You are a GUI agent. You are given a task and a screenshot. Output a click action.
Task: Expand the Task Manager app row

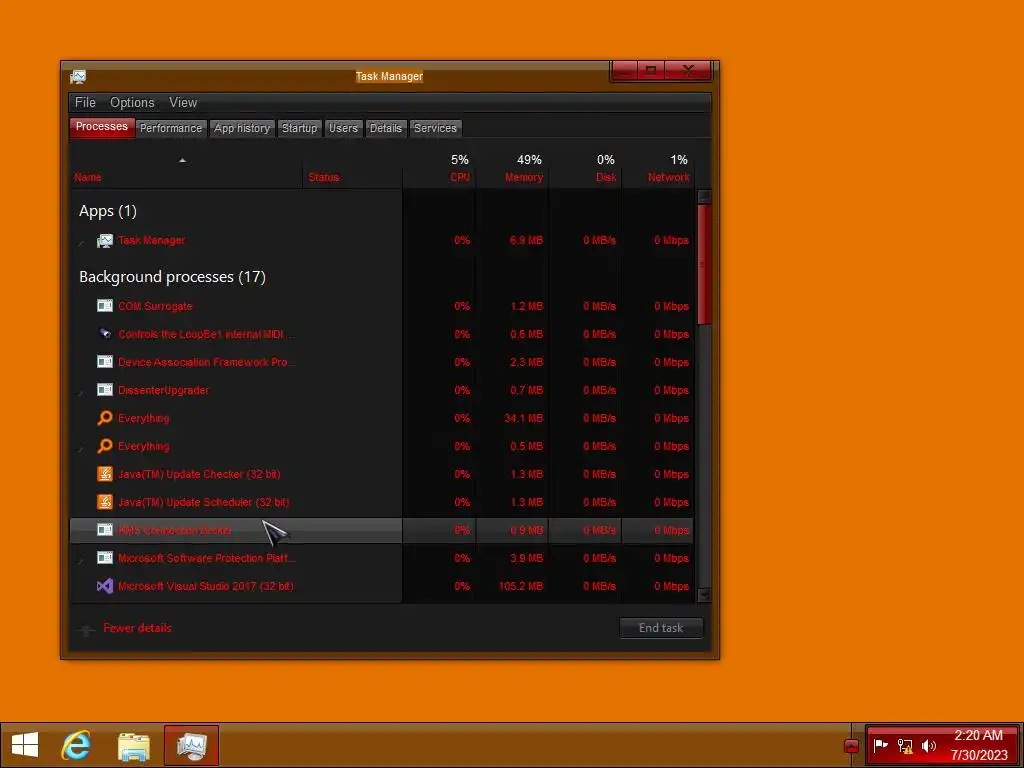(82, 242)
